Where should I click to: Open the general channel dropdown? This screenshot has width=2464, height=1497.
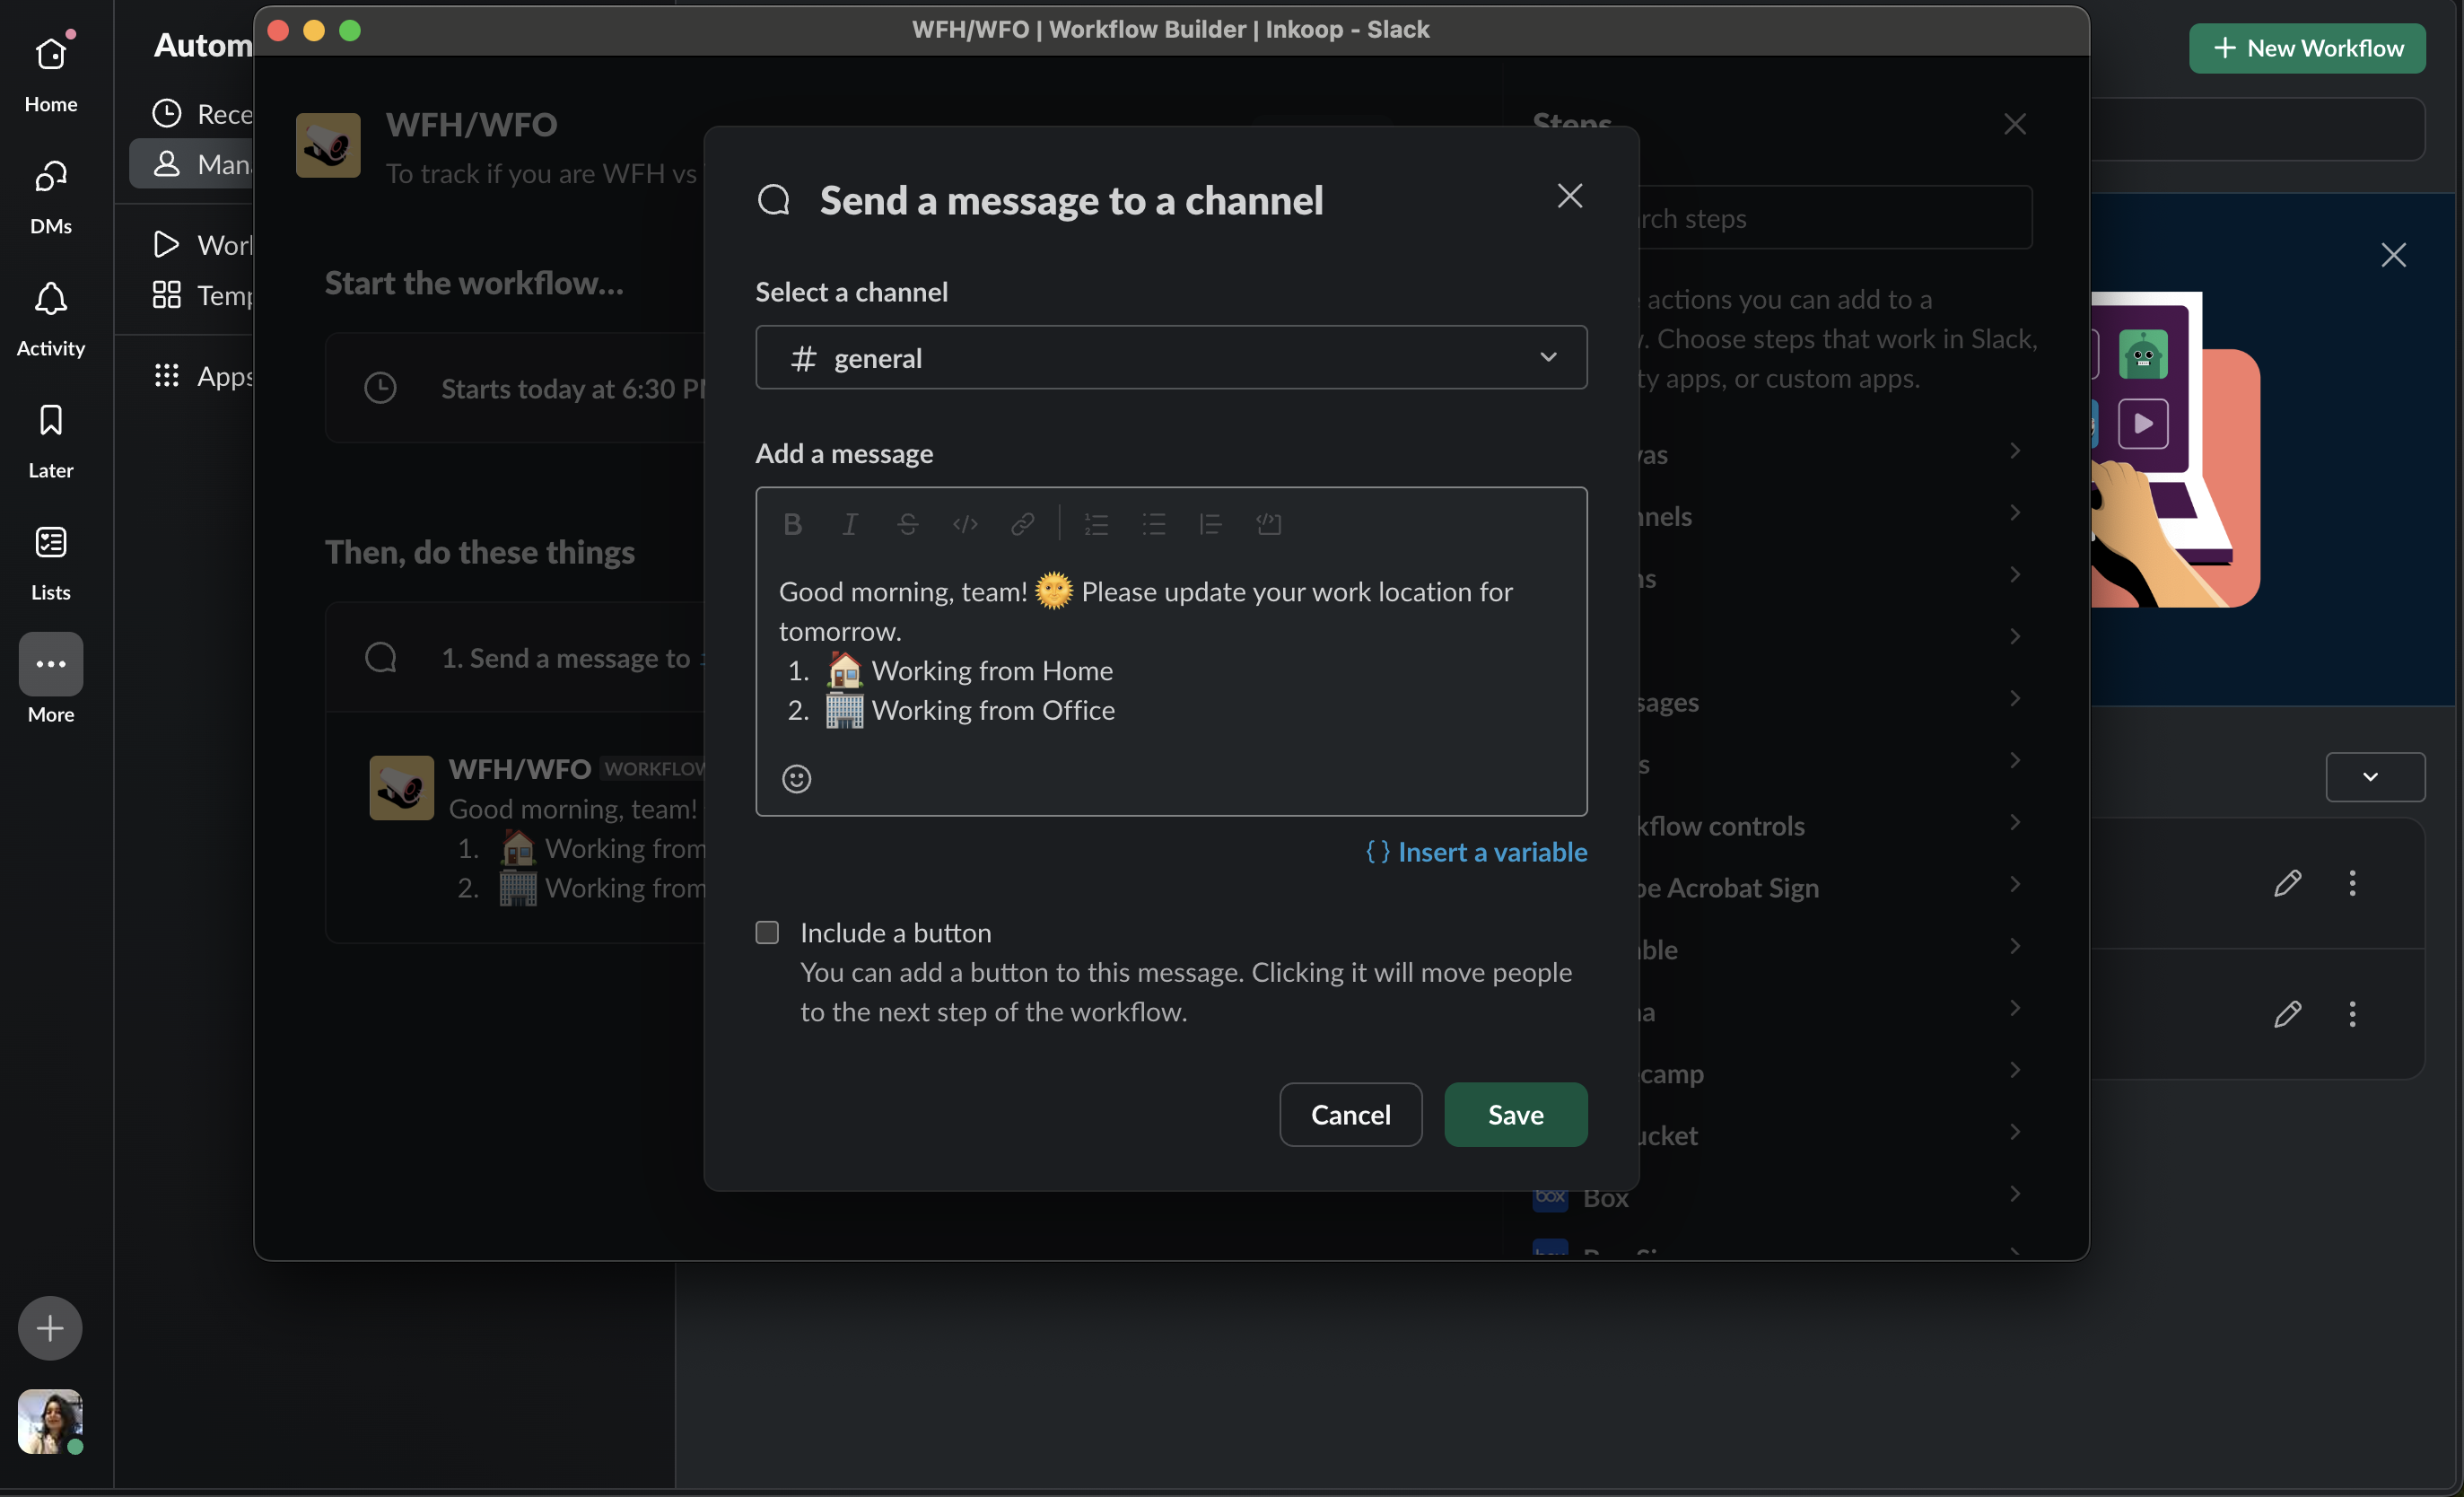[x=1171, y=357]
